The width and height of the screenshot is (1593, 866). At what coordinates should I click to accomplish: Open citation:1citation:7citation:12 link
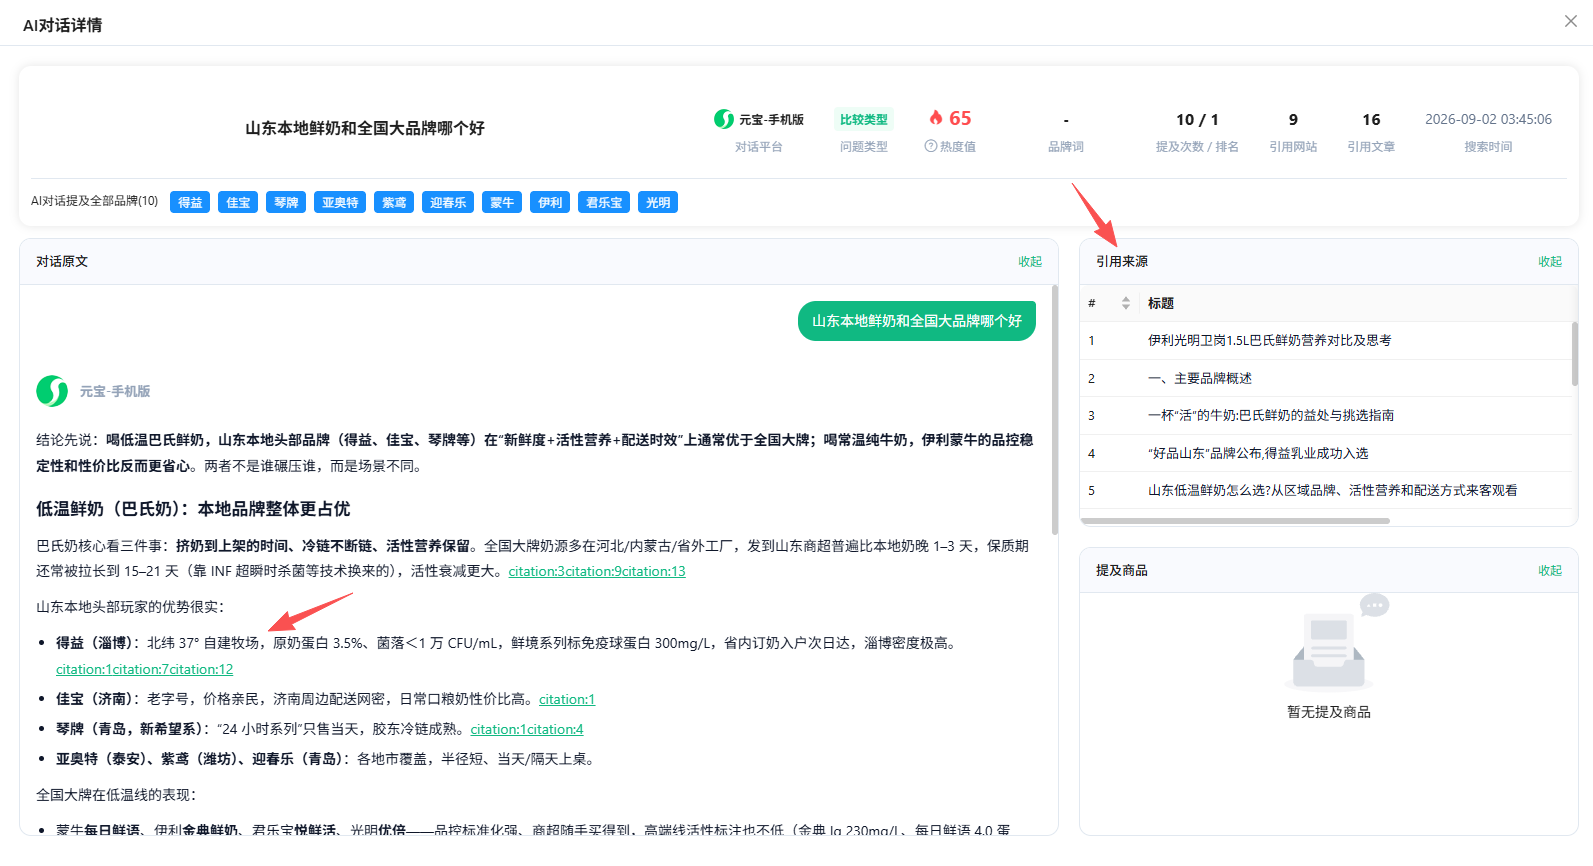click(x=145, y=669)
